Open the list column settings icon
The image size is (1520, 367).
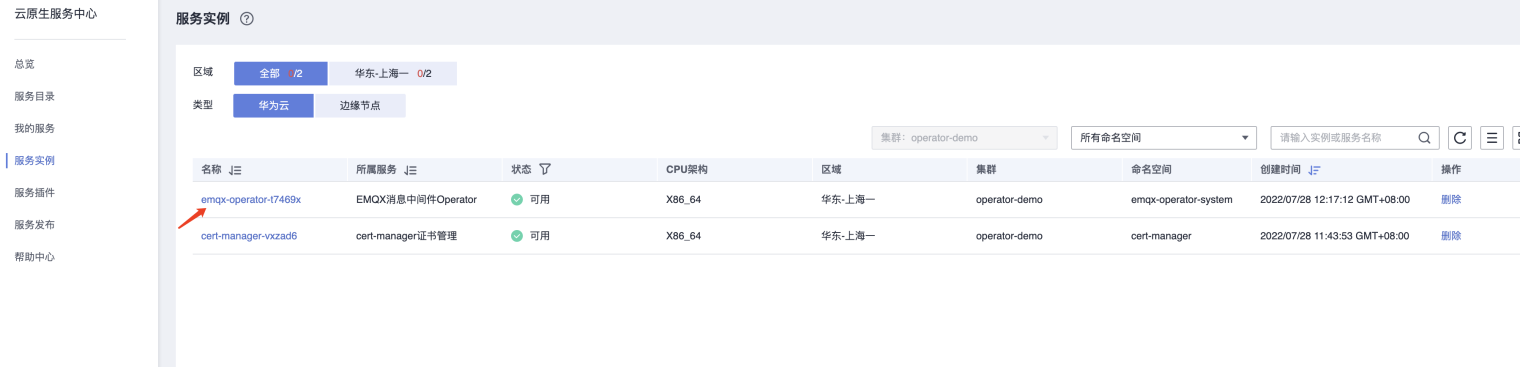point(1492,138)
